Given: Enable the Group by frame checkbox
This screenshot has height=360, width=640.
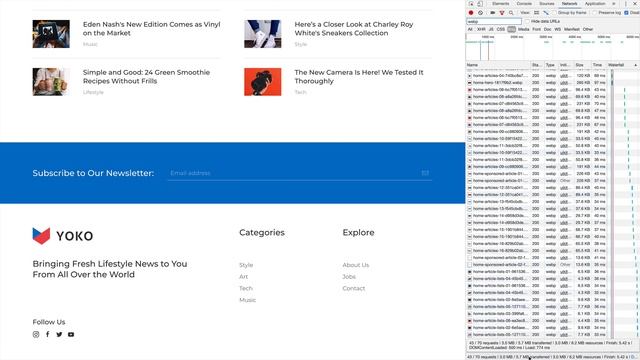Looking at the screenshot, I should [554, 13].
